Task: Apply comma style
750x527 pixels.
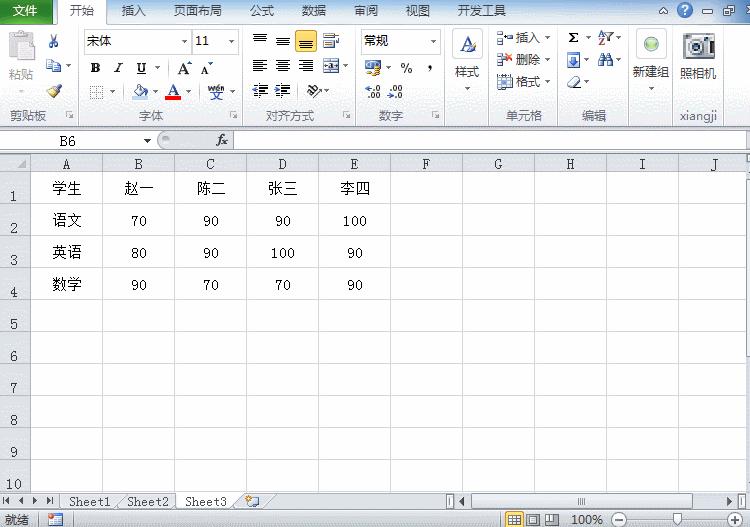Action: (x=430, y=68)
